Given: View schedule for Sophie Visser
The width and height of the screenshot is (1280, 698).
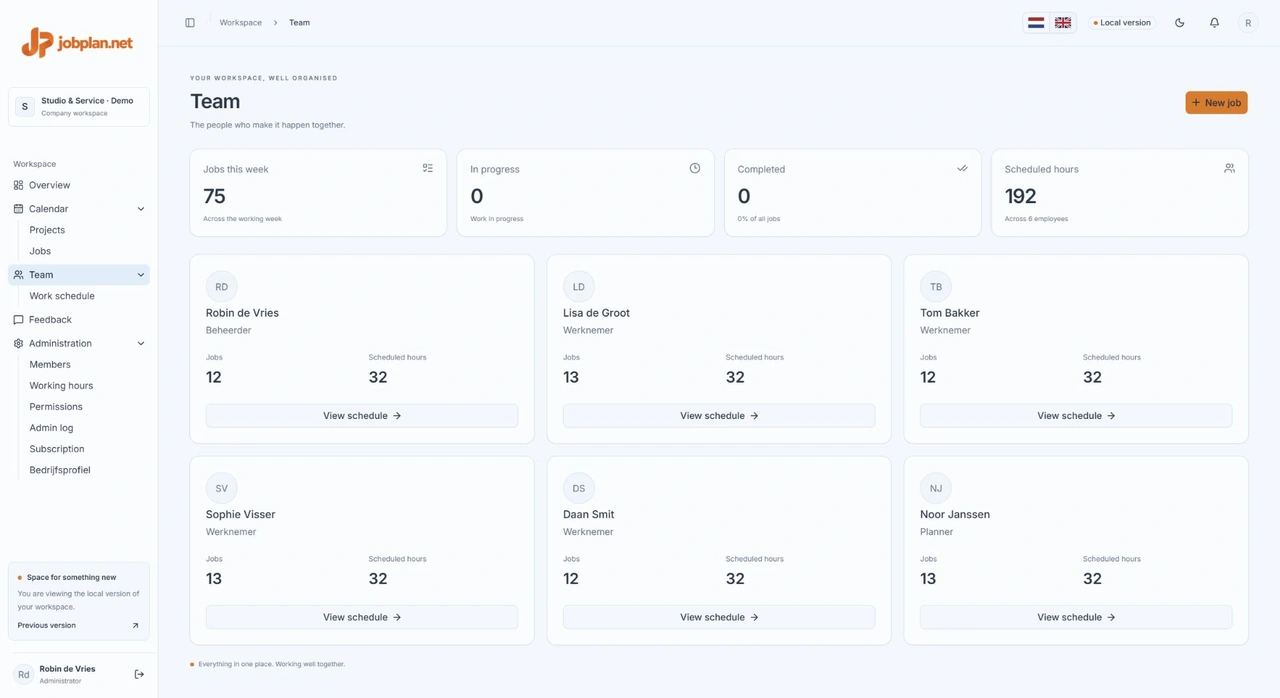Looking at the screenshot, I should click(x=362, y=618).
